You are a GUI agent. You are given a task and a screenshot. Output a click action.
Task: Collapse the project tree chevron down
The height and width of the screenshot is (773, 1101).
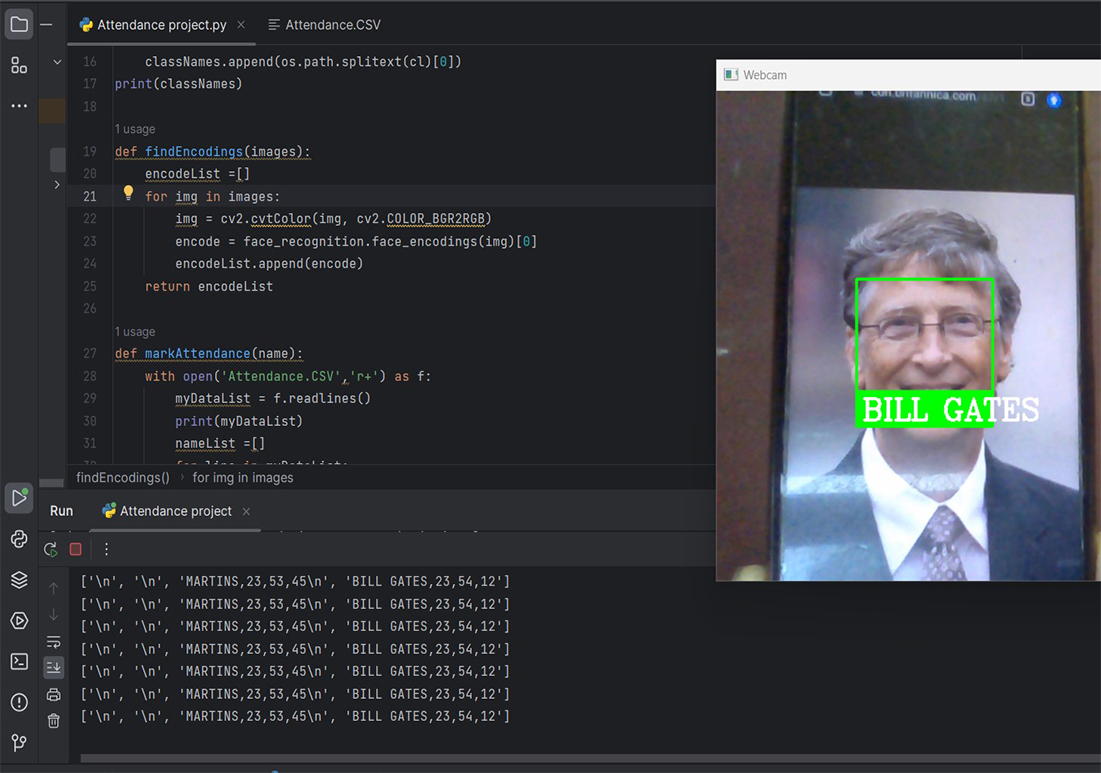click(58, 62)
